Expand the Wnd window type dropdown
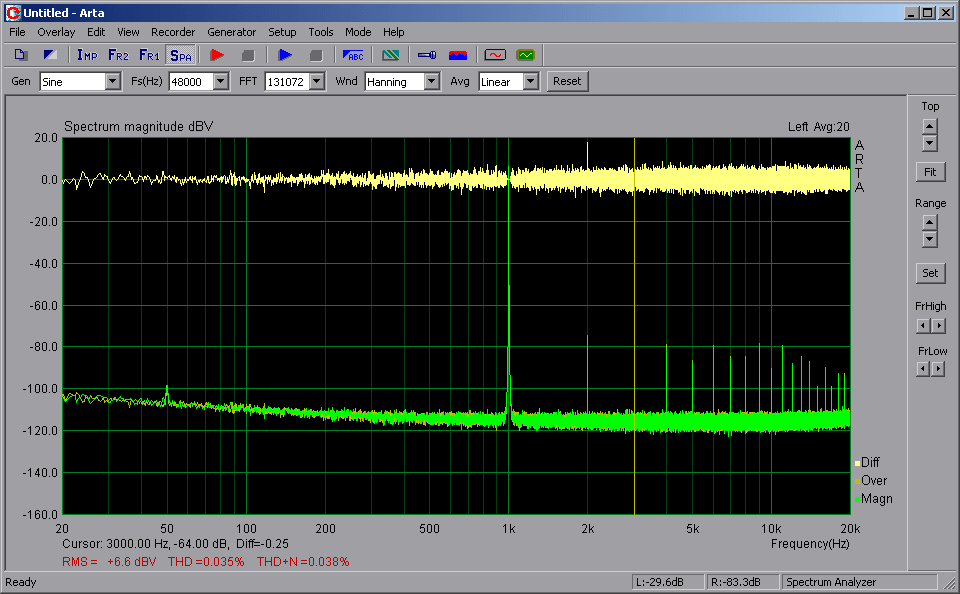This screenshot has height=594, width=960. 432,82
